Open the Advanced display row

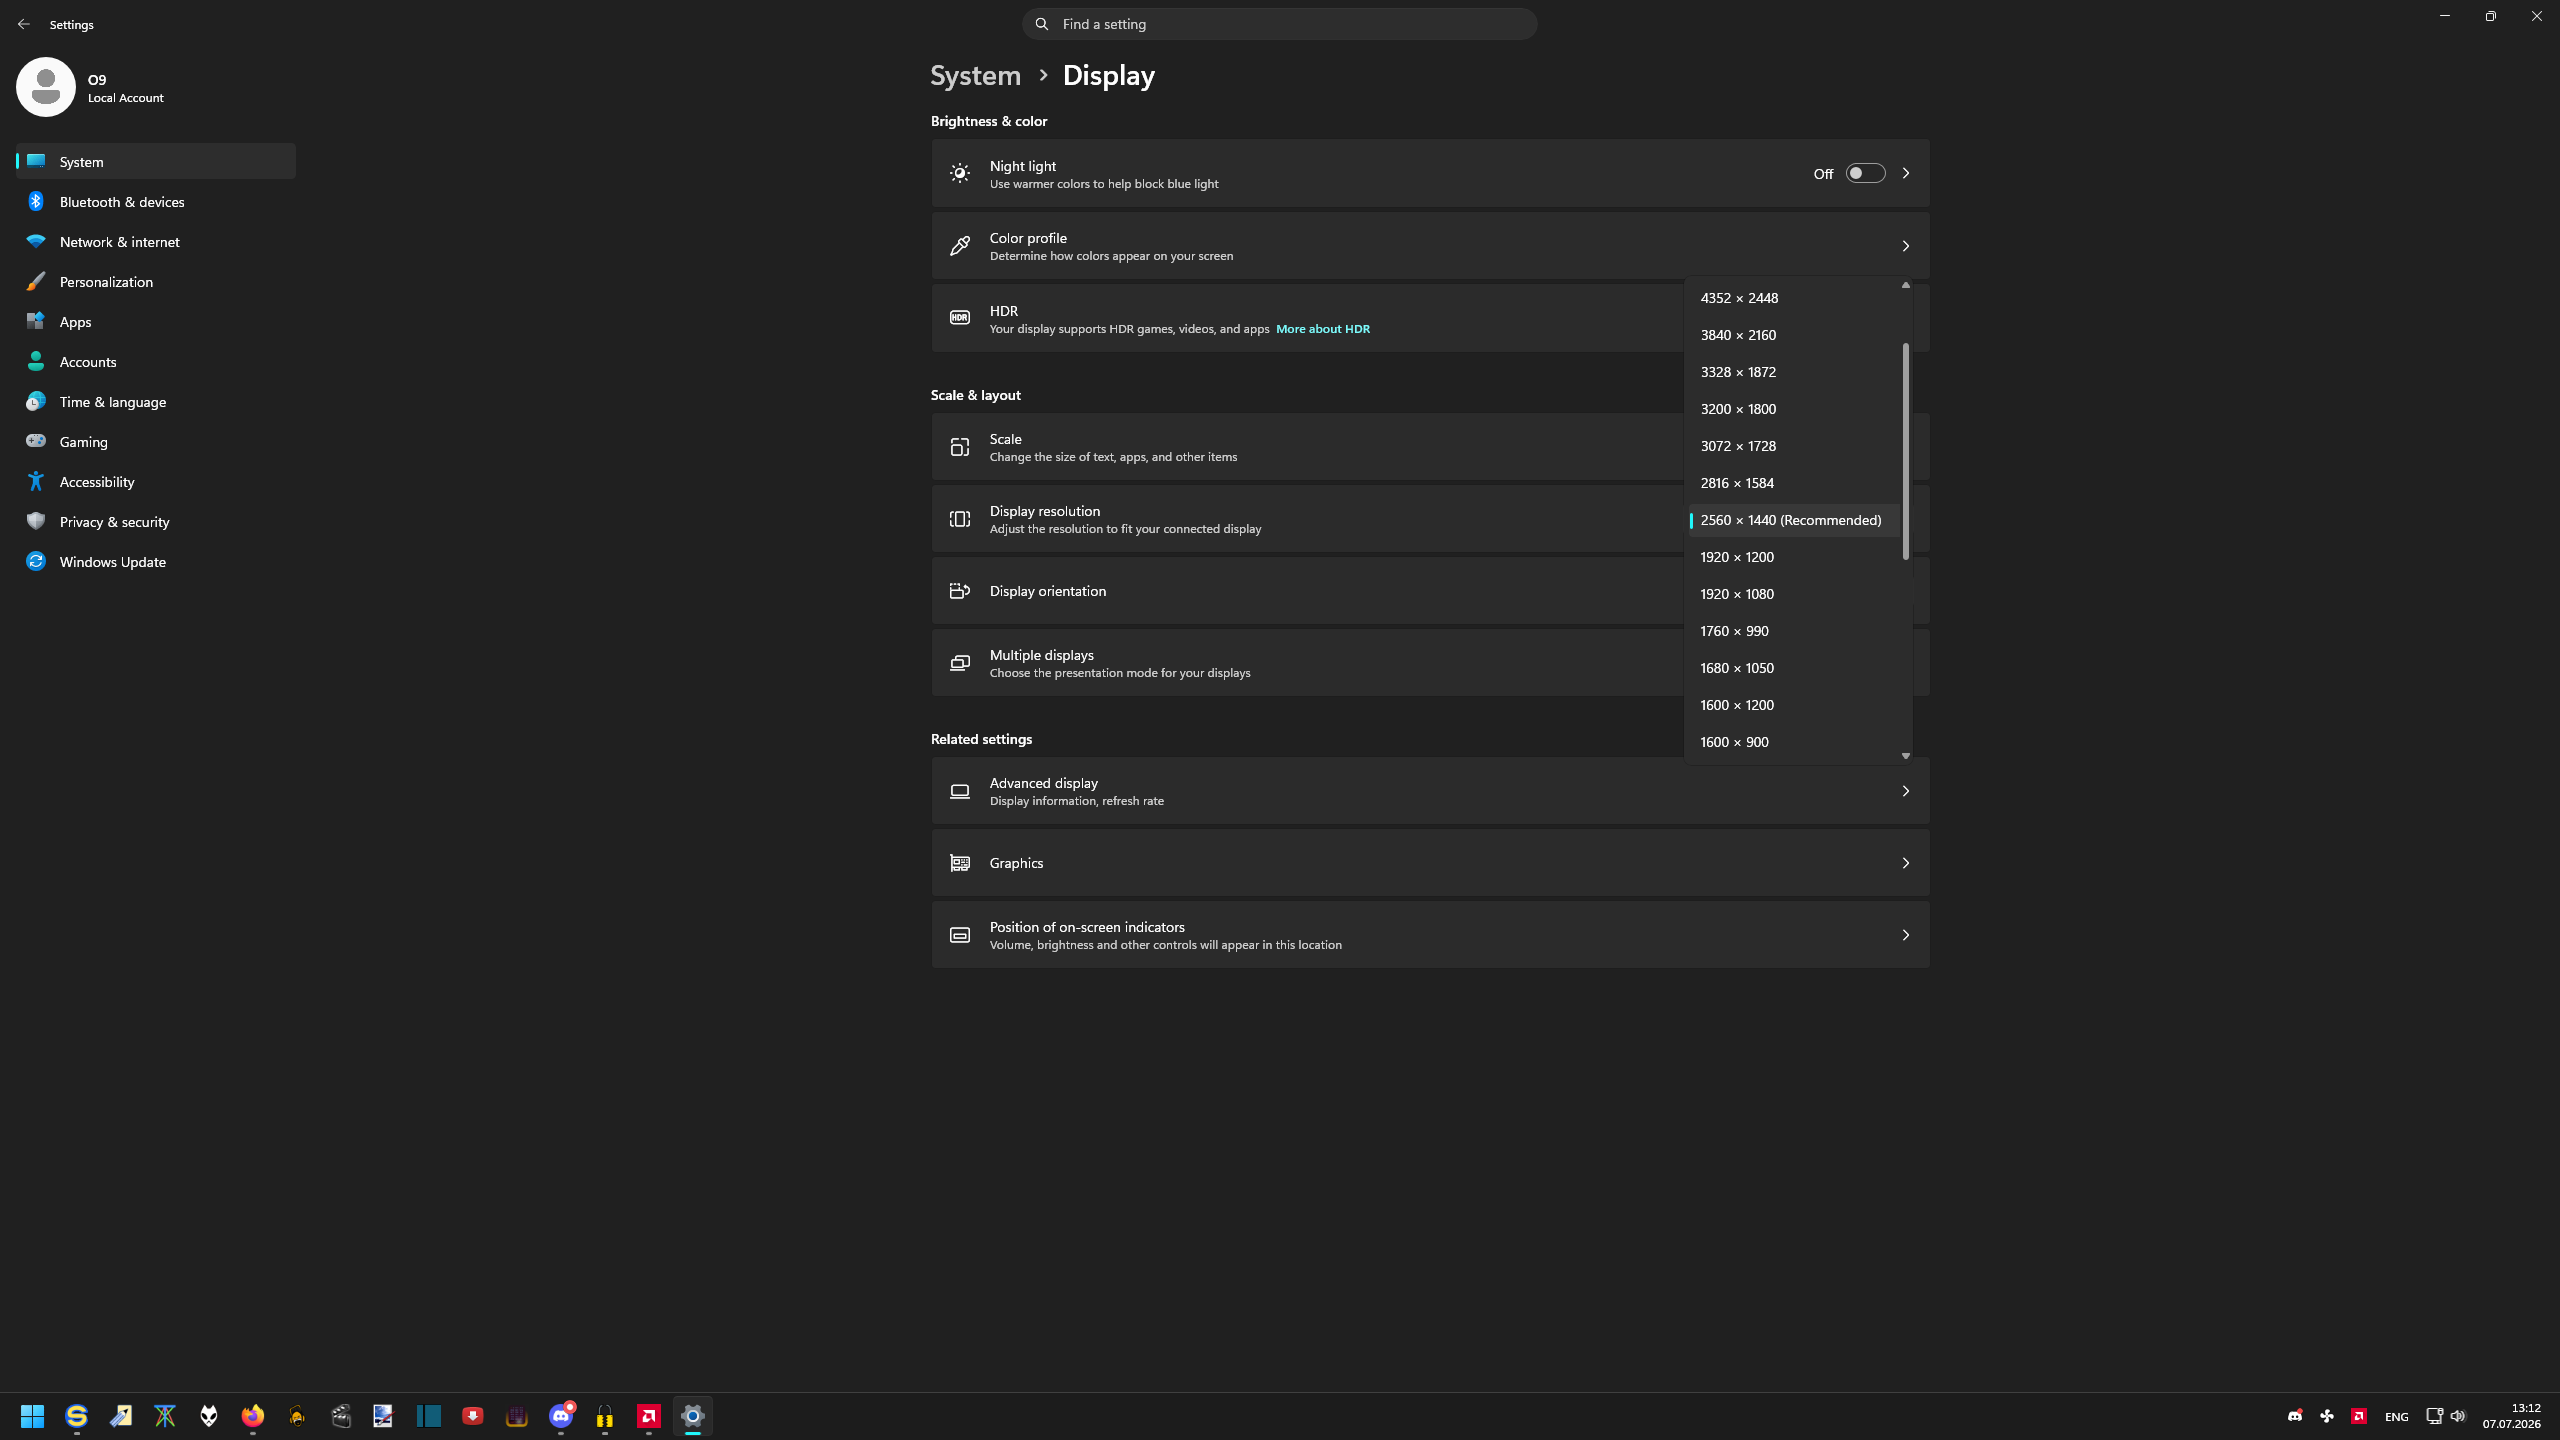[x=1430, y=791]
